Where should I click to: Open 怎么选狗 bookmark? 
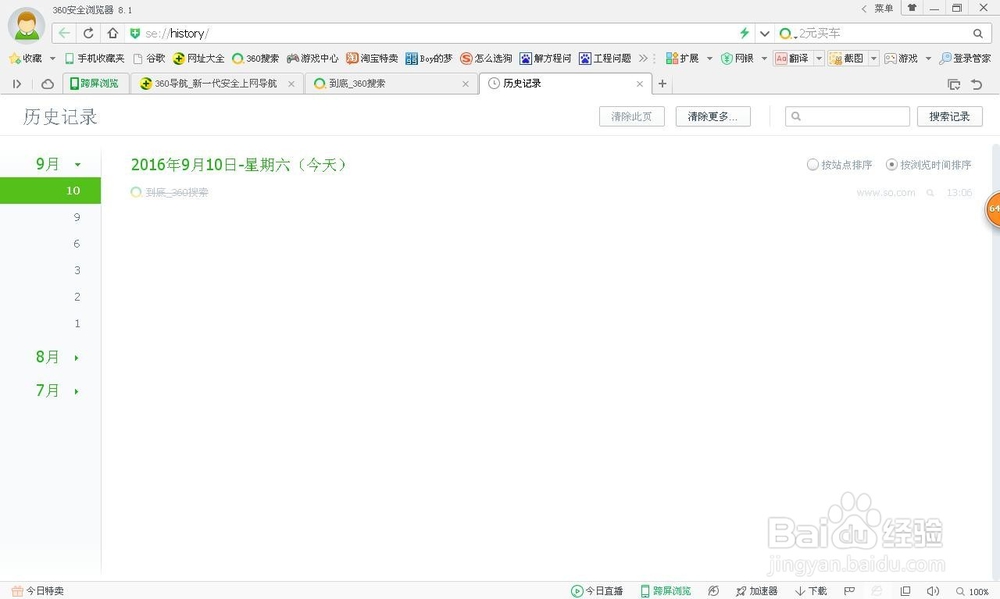486,58
